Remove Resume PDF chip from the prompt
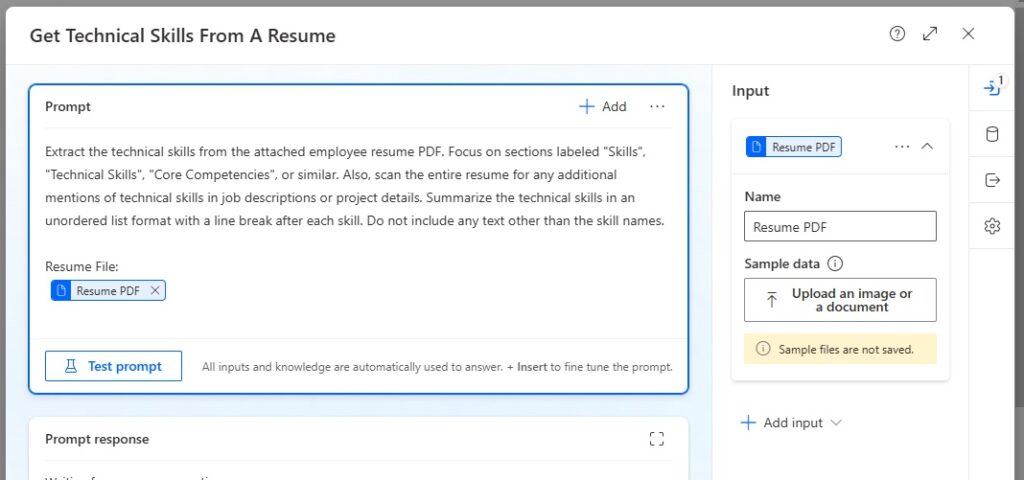This screenshot has width=1024, height=480. [155, 291]
